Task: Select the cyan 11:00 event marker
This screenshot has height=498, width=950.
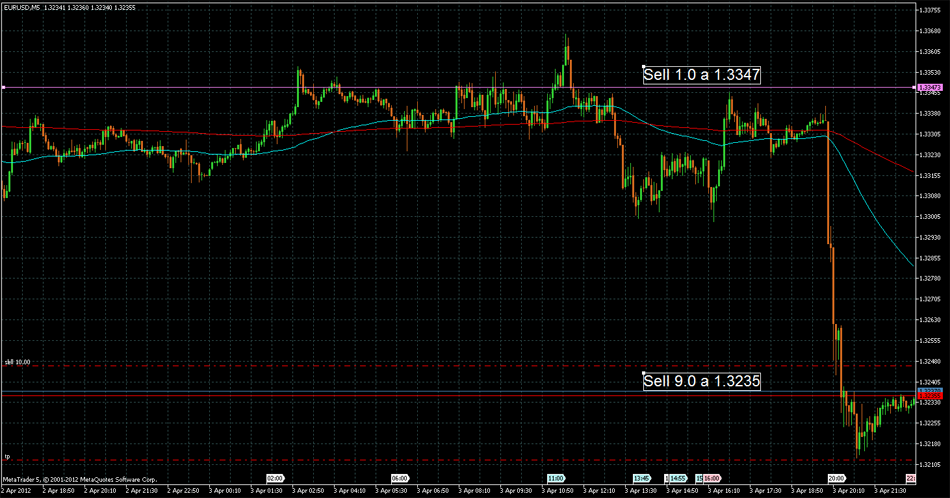Action: 555,478
